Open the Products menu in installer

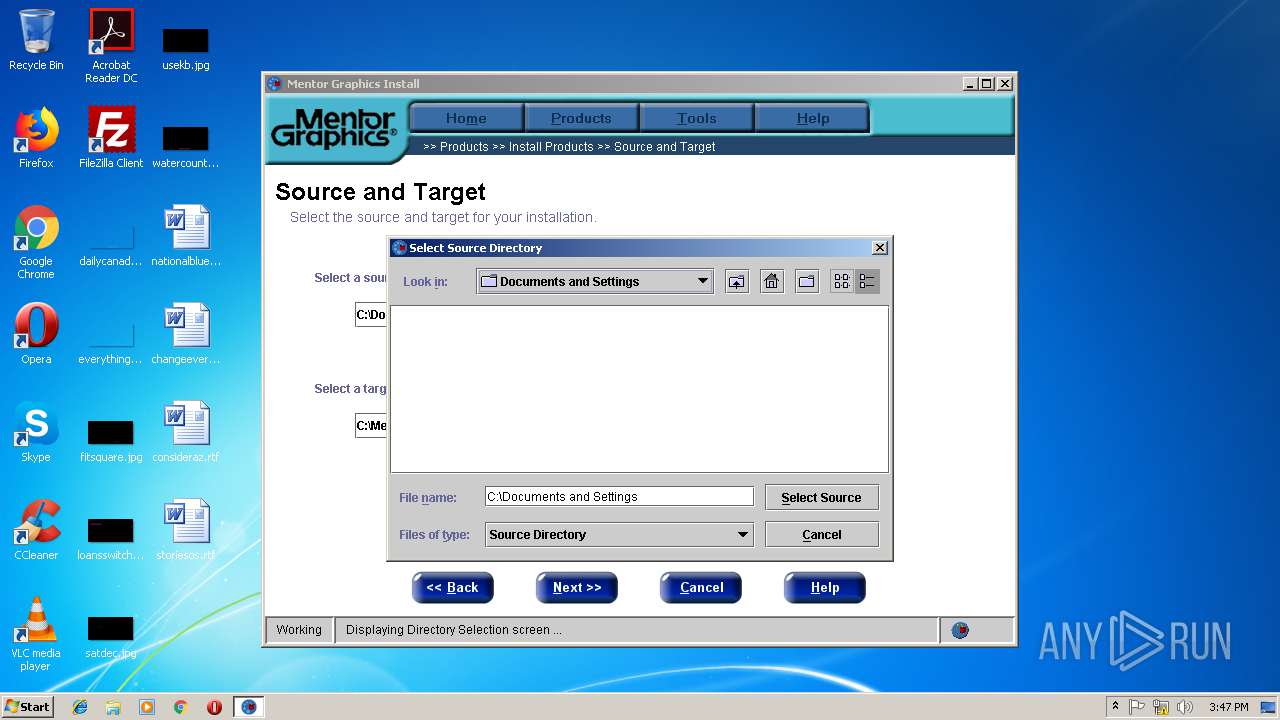581,118
